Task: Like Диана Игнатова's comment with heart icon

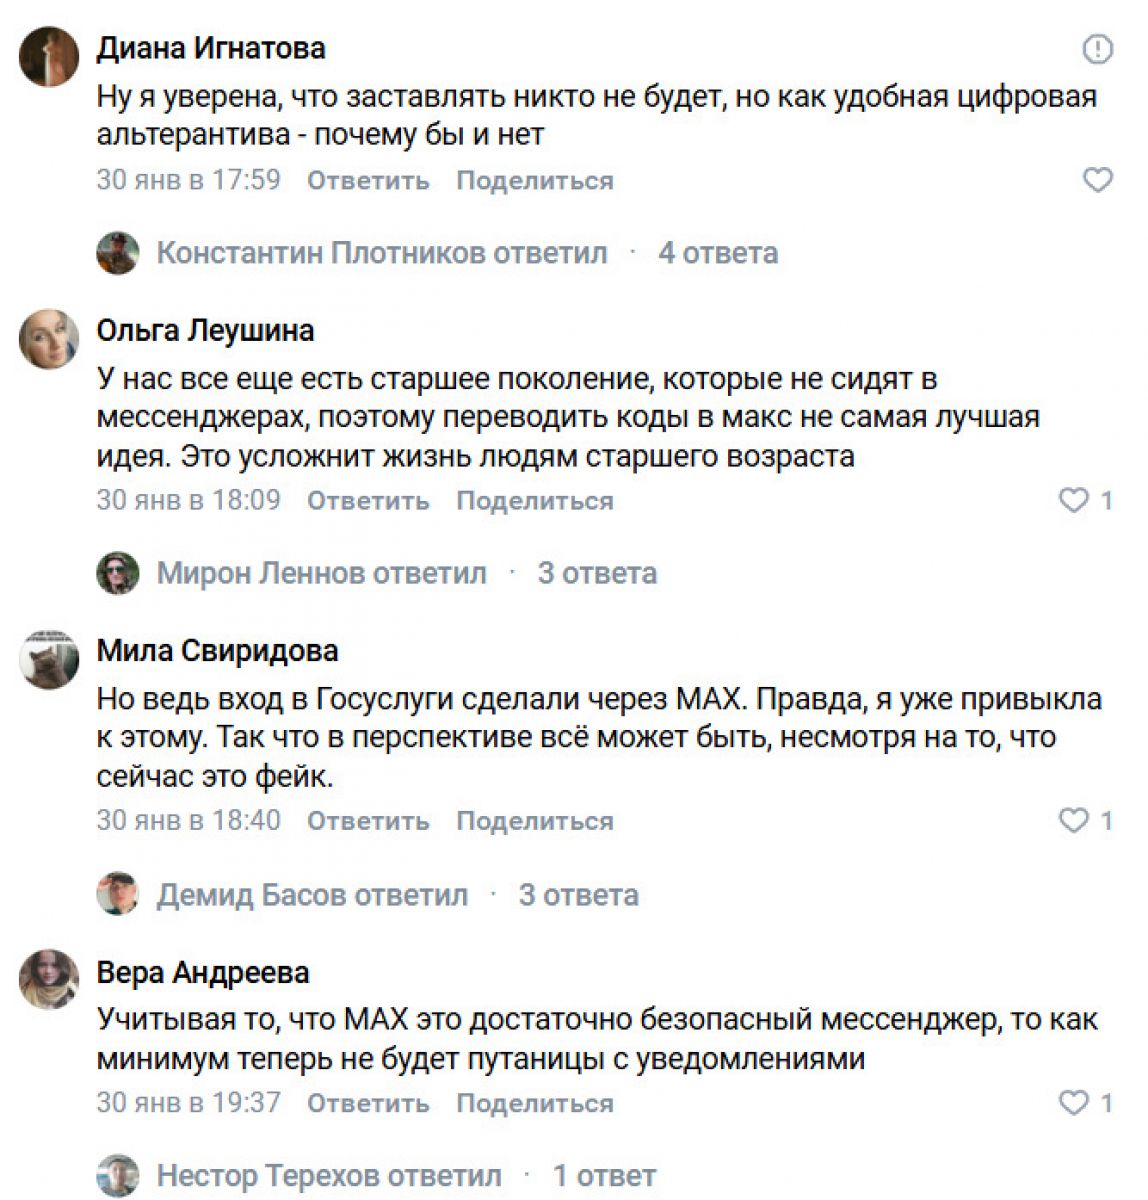Action: coord(1097,180)
